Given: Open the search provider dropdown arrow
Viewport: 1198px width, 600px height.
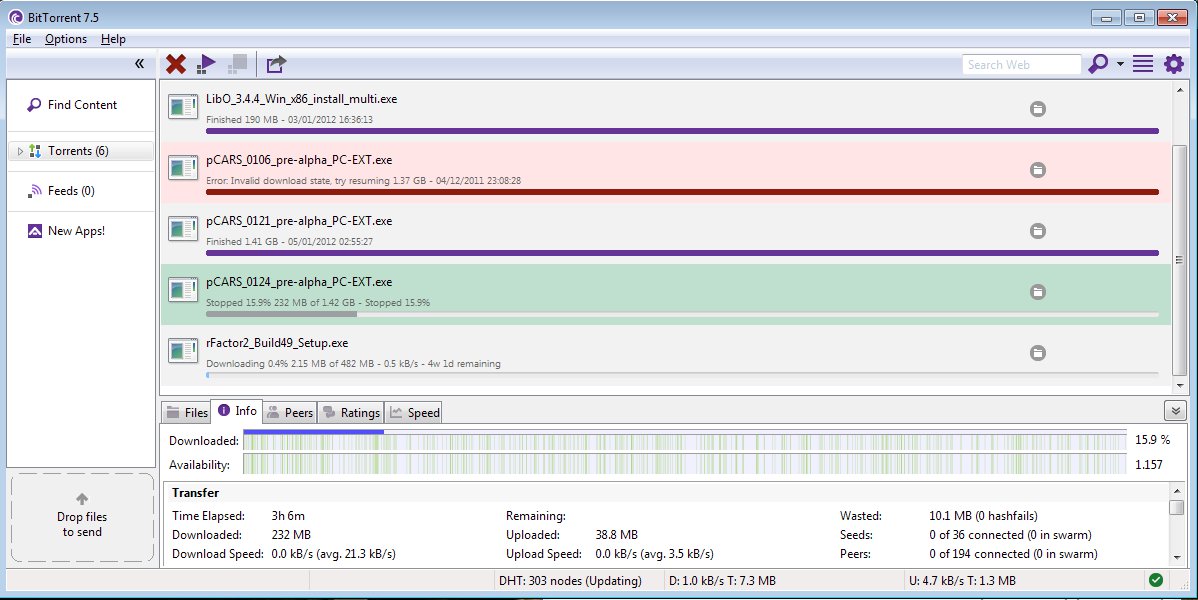Looking at the screenshot, I should (1120, 64).
